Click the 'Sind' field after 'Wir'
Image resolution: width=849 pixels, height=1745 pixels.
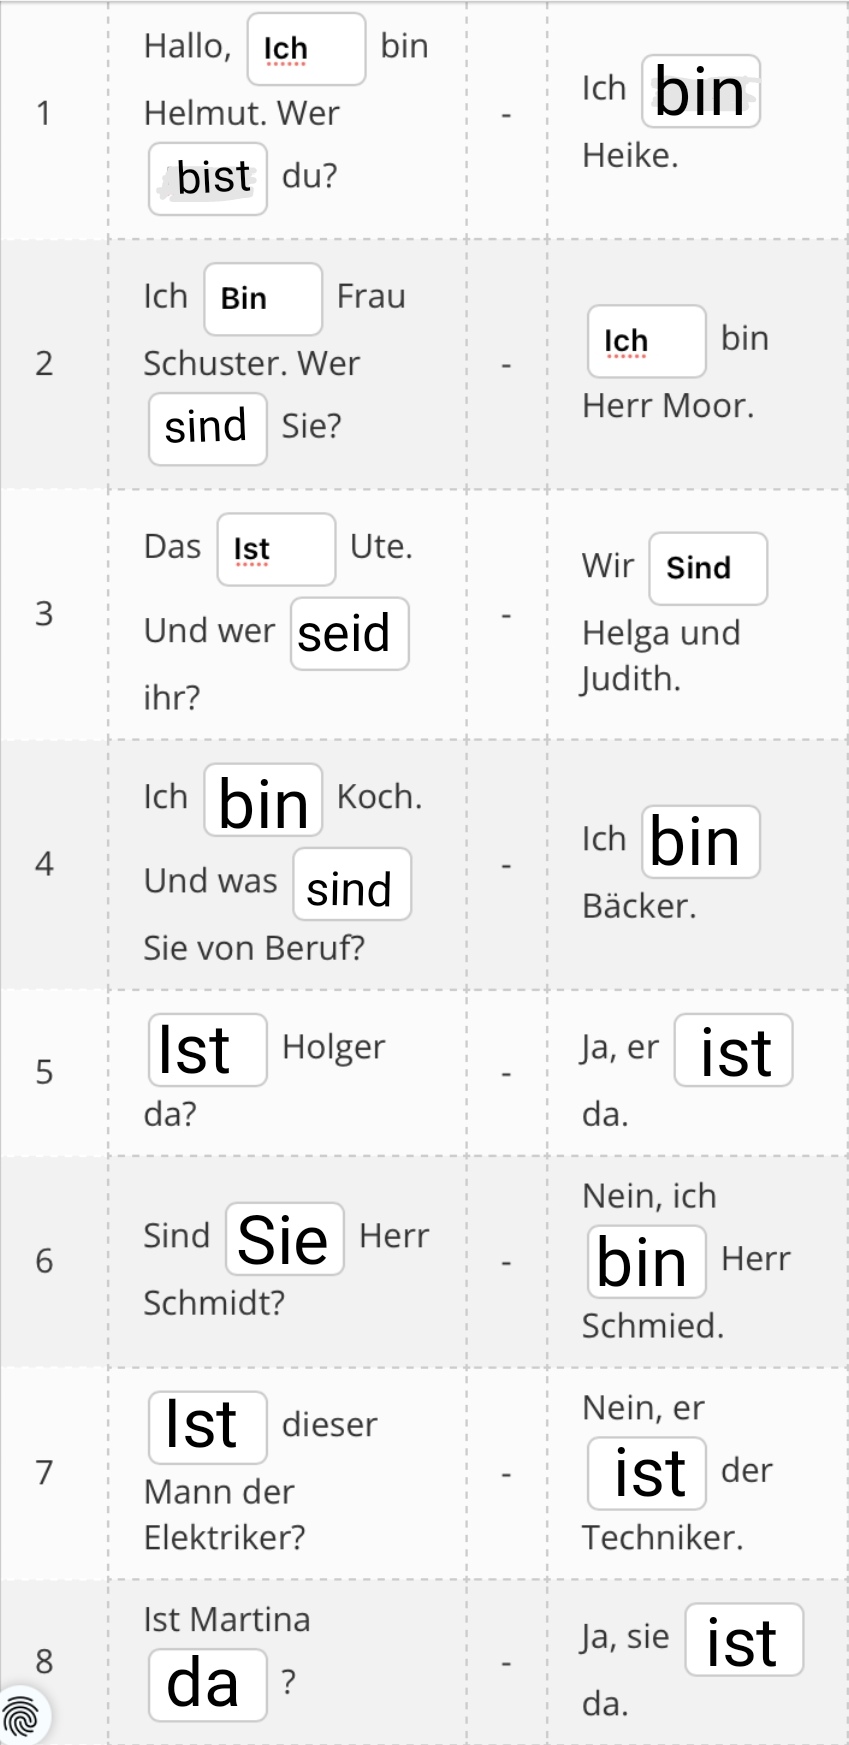click(708, 569)
